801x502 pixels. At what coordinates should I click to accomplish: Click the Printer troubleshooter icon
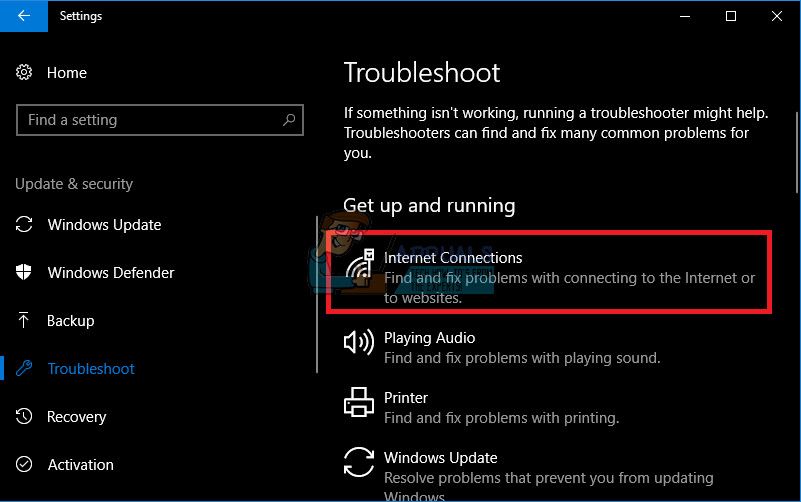click(358, 403)
